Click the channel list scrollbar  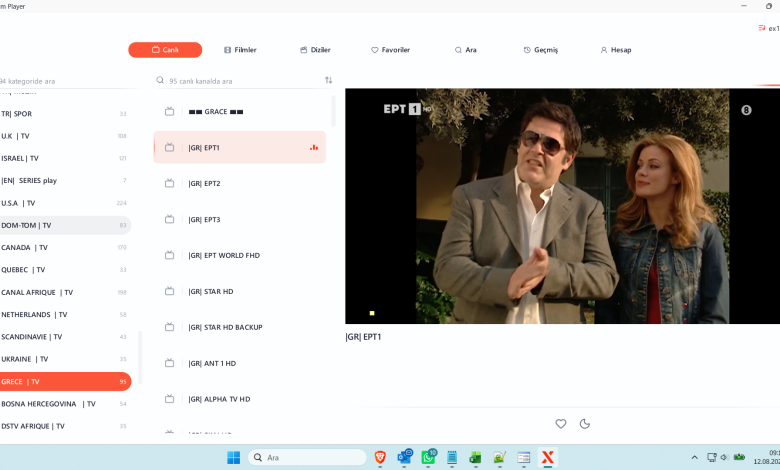pyautogui.click(x=333, y=111)
